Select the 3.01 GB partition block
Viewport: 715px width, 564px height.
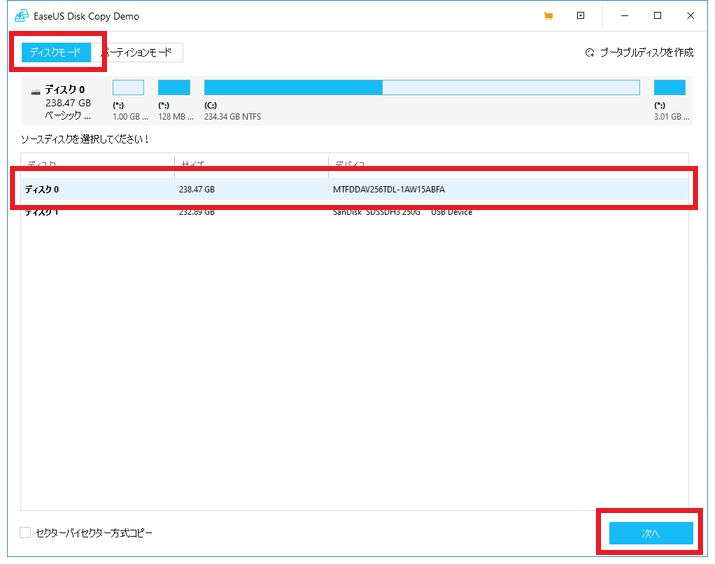coord(669,88)
